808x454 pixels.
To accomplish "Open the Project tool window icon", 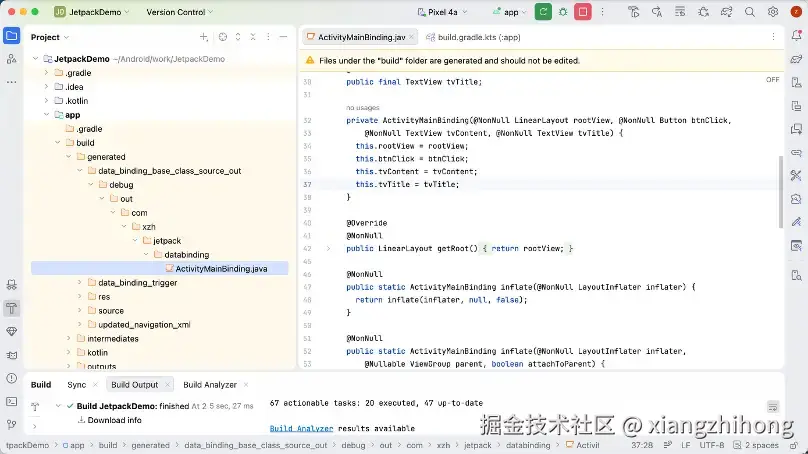I will coord(11,36).
